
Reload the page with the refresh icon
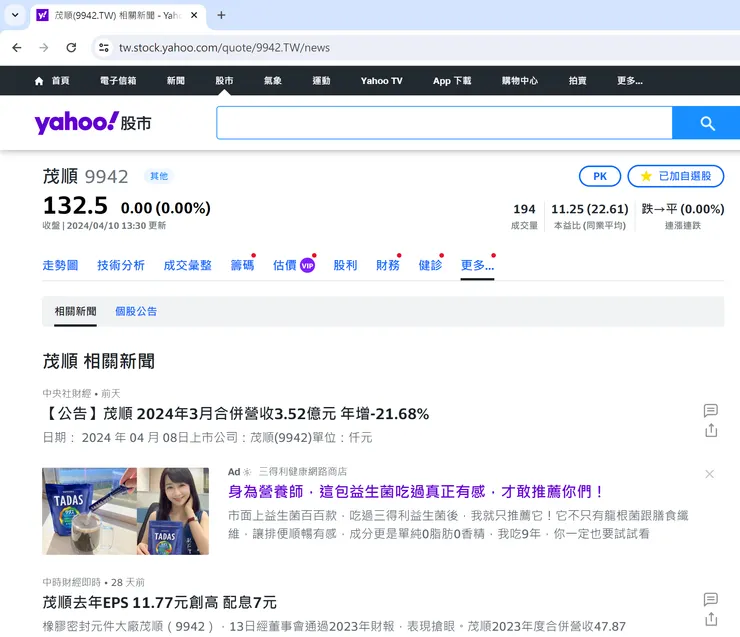[x=71, y=48]
